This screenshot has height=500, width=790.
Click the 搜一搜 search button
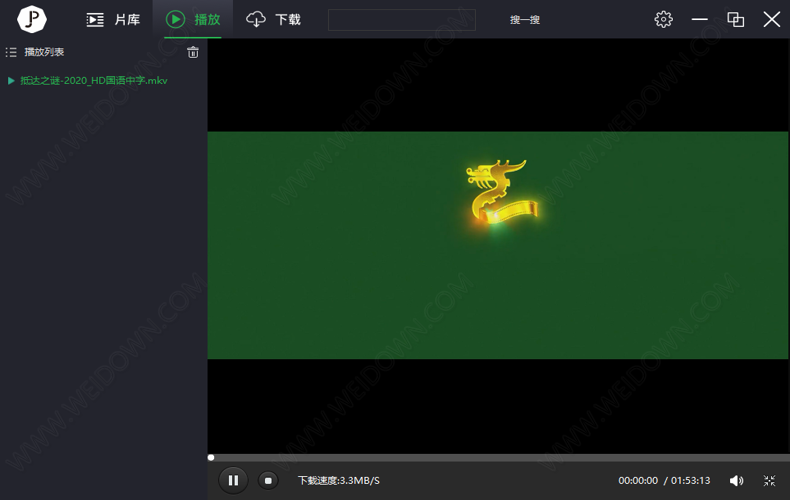524,20
